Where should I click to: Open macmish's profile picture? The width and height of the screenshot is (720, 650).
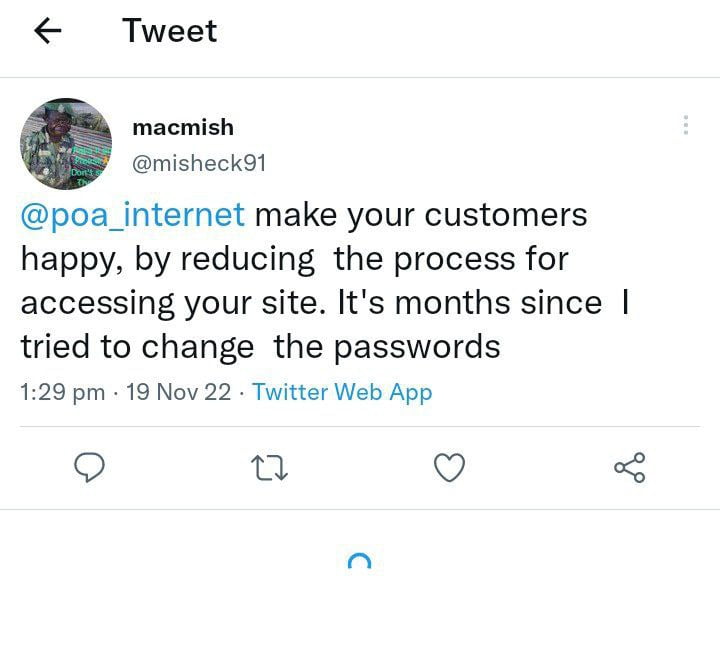point(65,144)
